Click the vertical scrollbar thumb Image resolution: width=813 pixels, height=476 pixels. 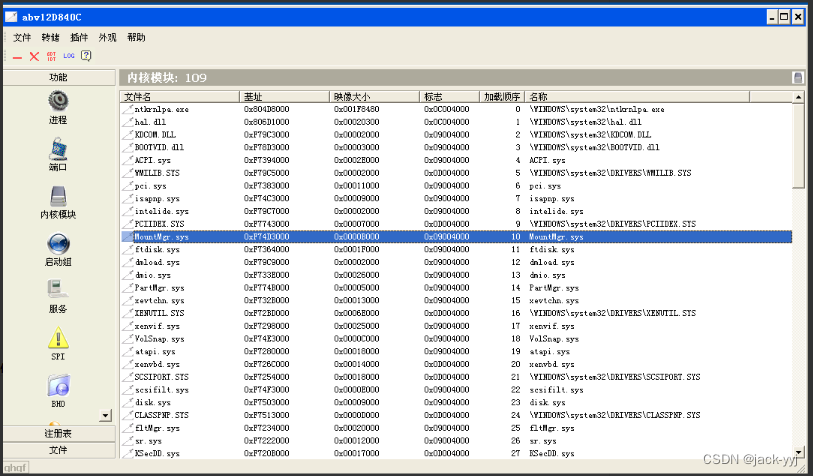pos(798,146)
